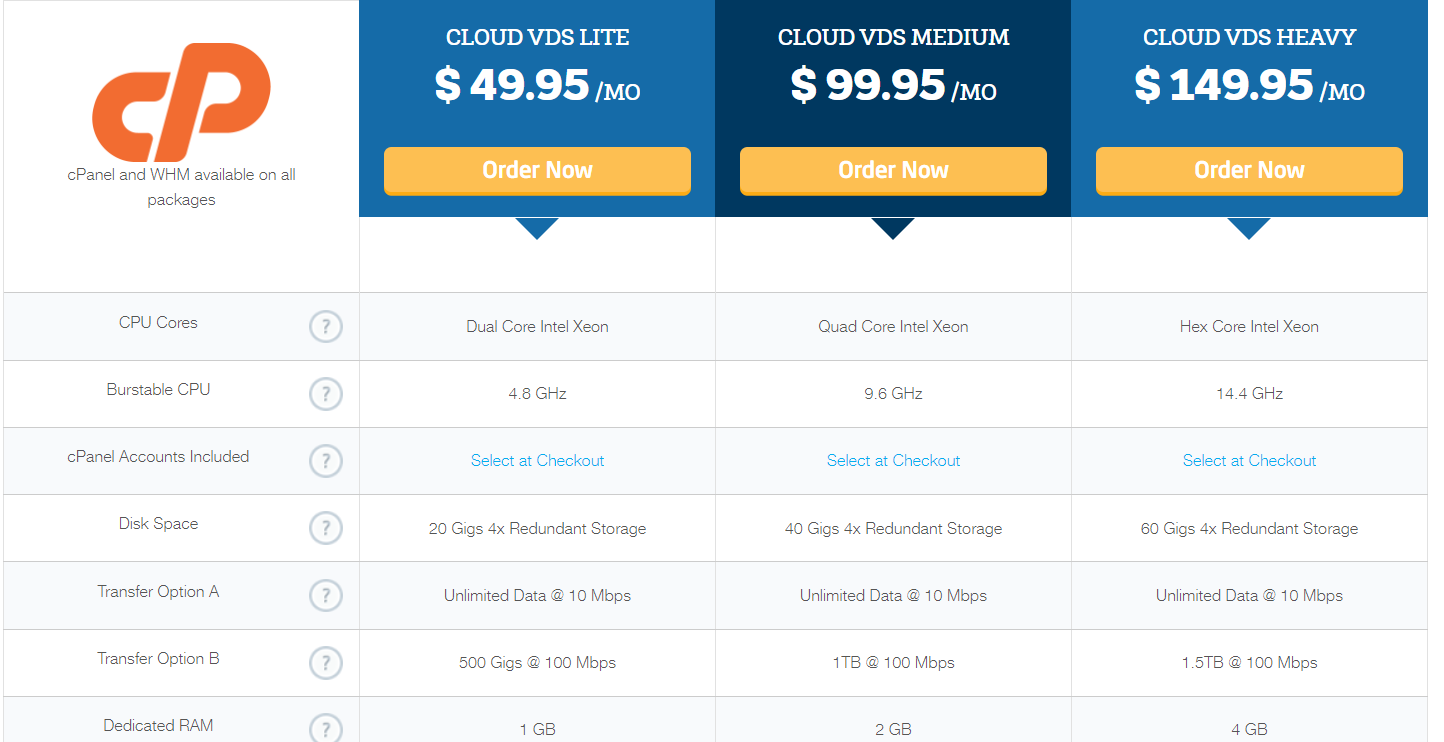Open the Dedicated RAM help icon
The width and height of the screenshot is (1444, 742).
[x=325, y=728]
